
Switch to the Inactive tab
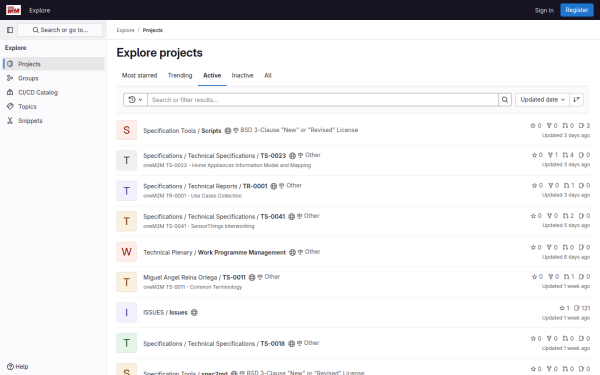point(242,75)
